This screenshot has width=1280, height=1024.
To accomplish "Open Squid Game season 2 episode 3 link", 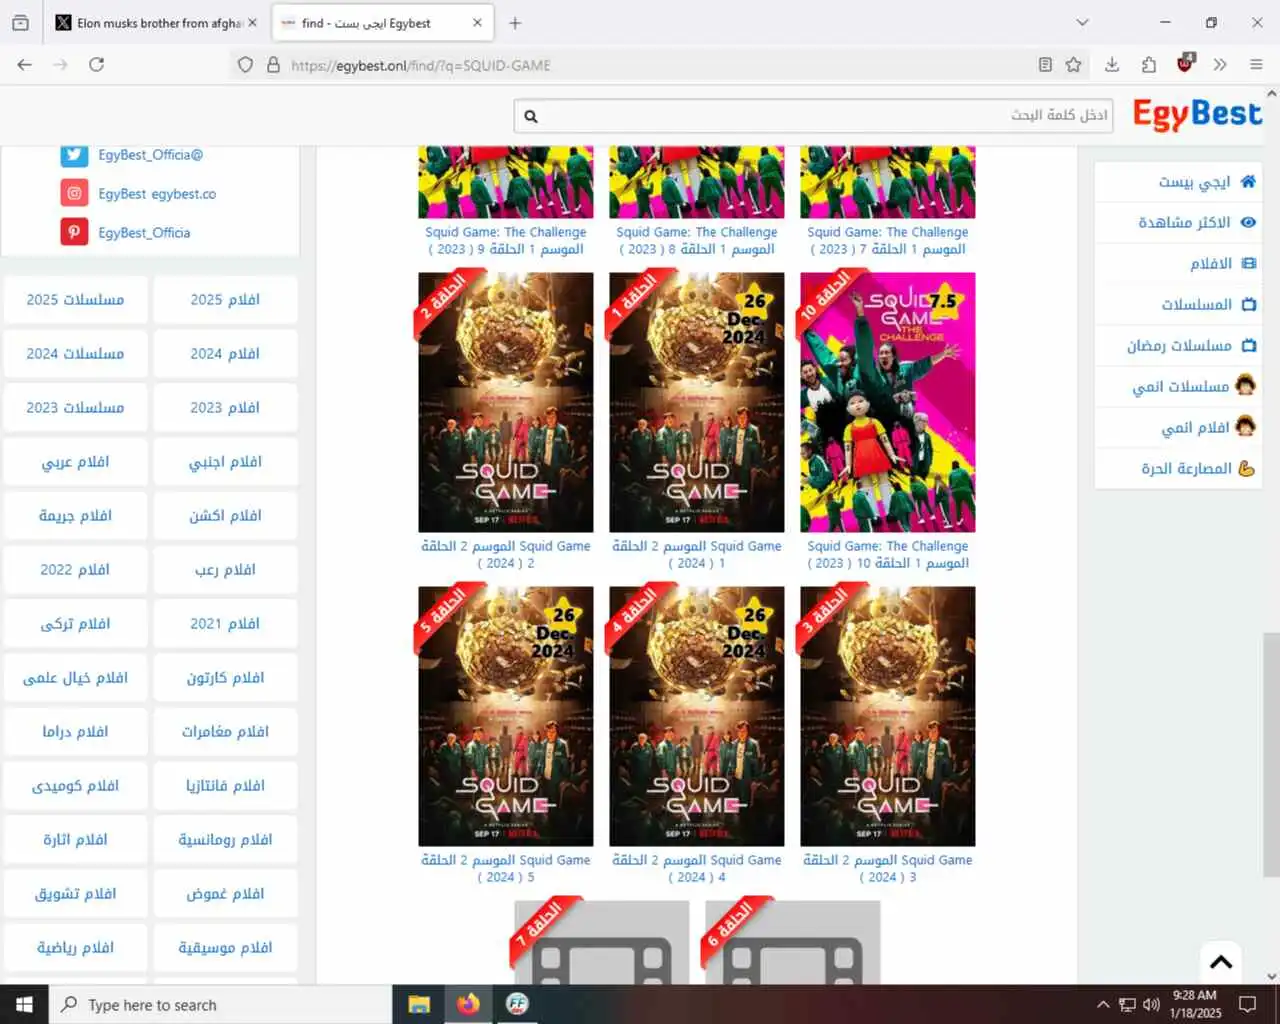I will [888, 868].
